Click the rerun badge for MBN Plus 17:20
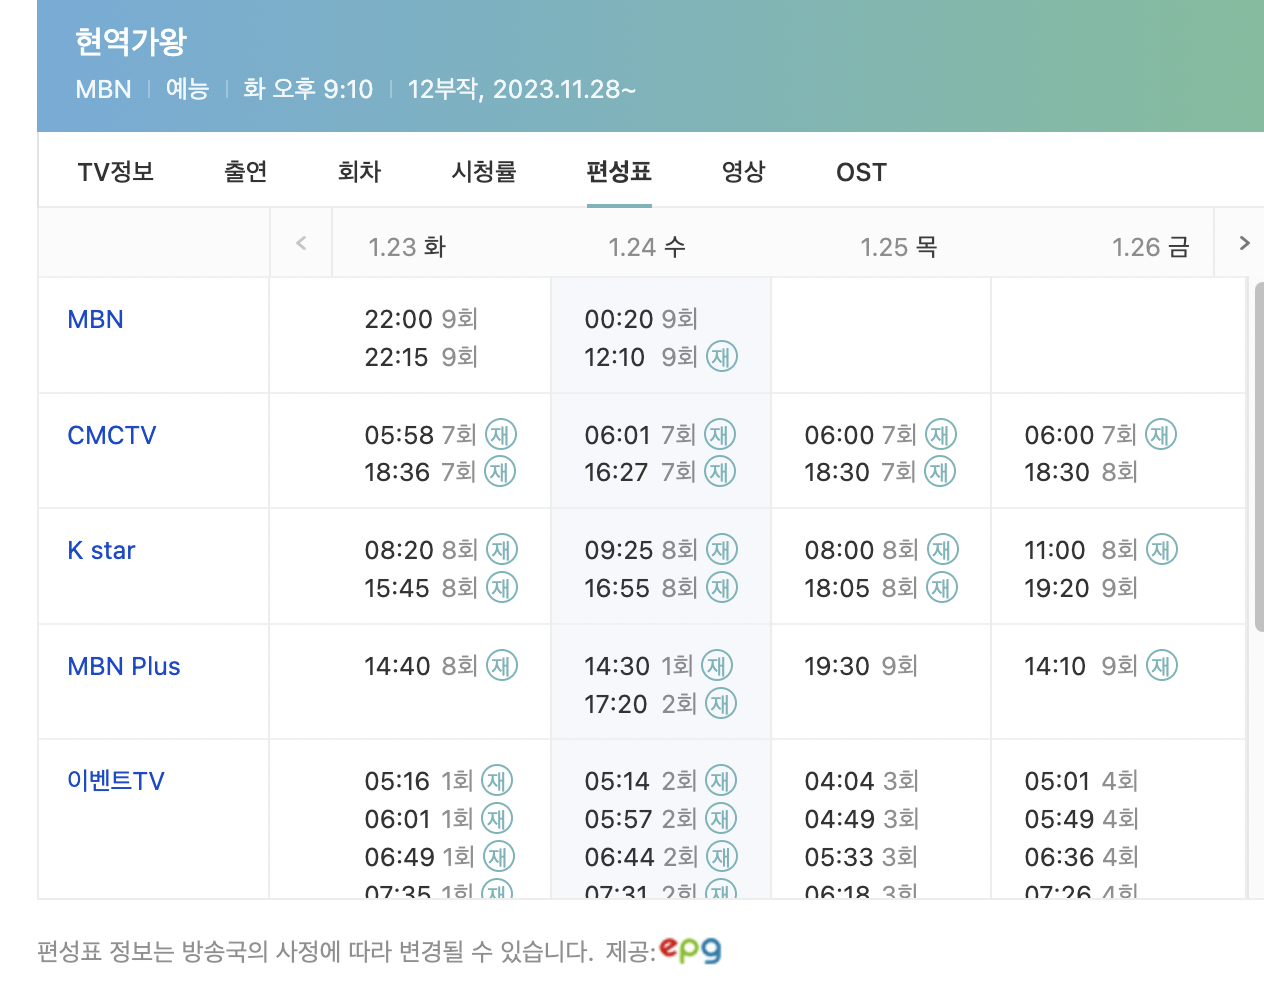This screenshot has height=998, width=1264. [x=721, y=704]
